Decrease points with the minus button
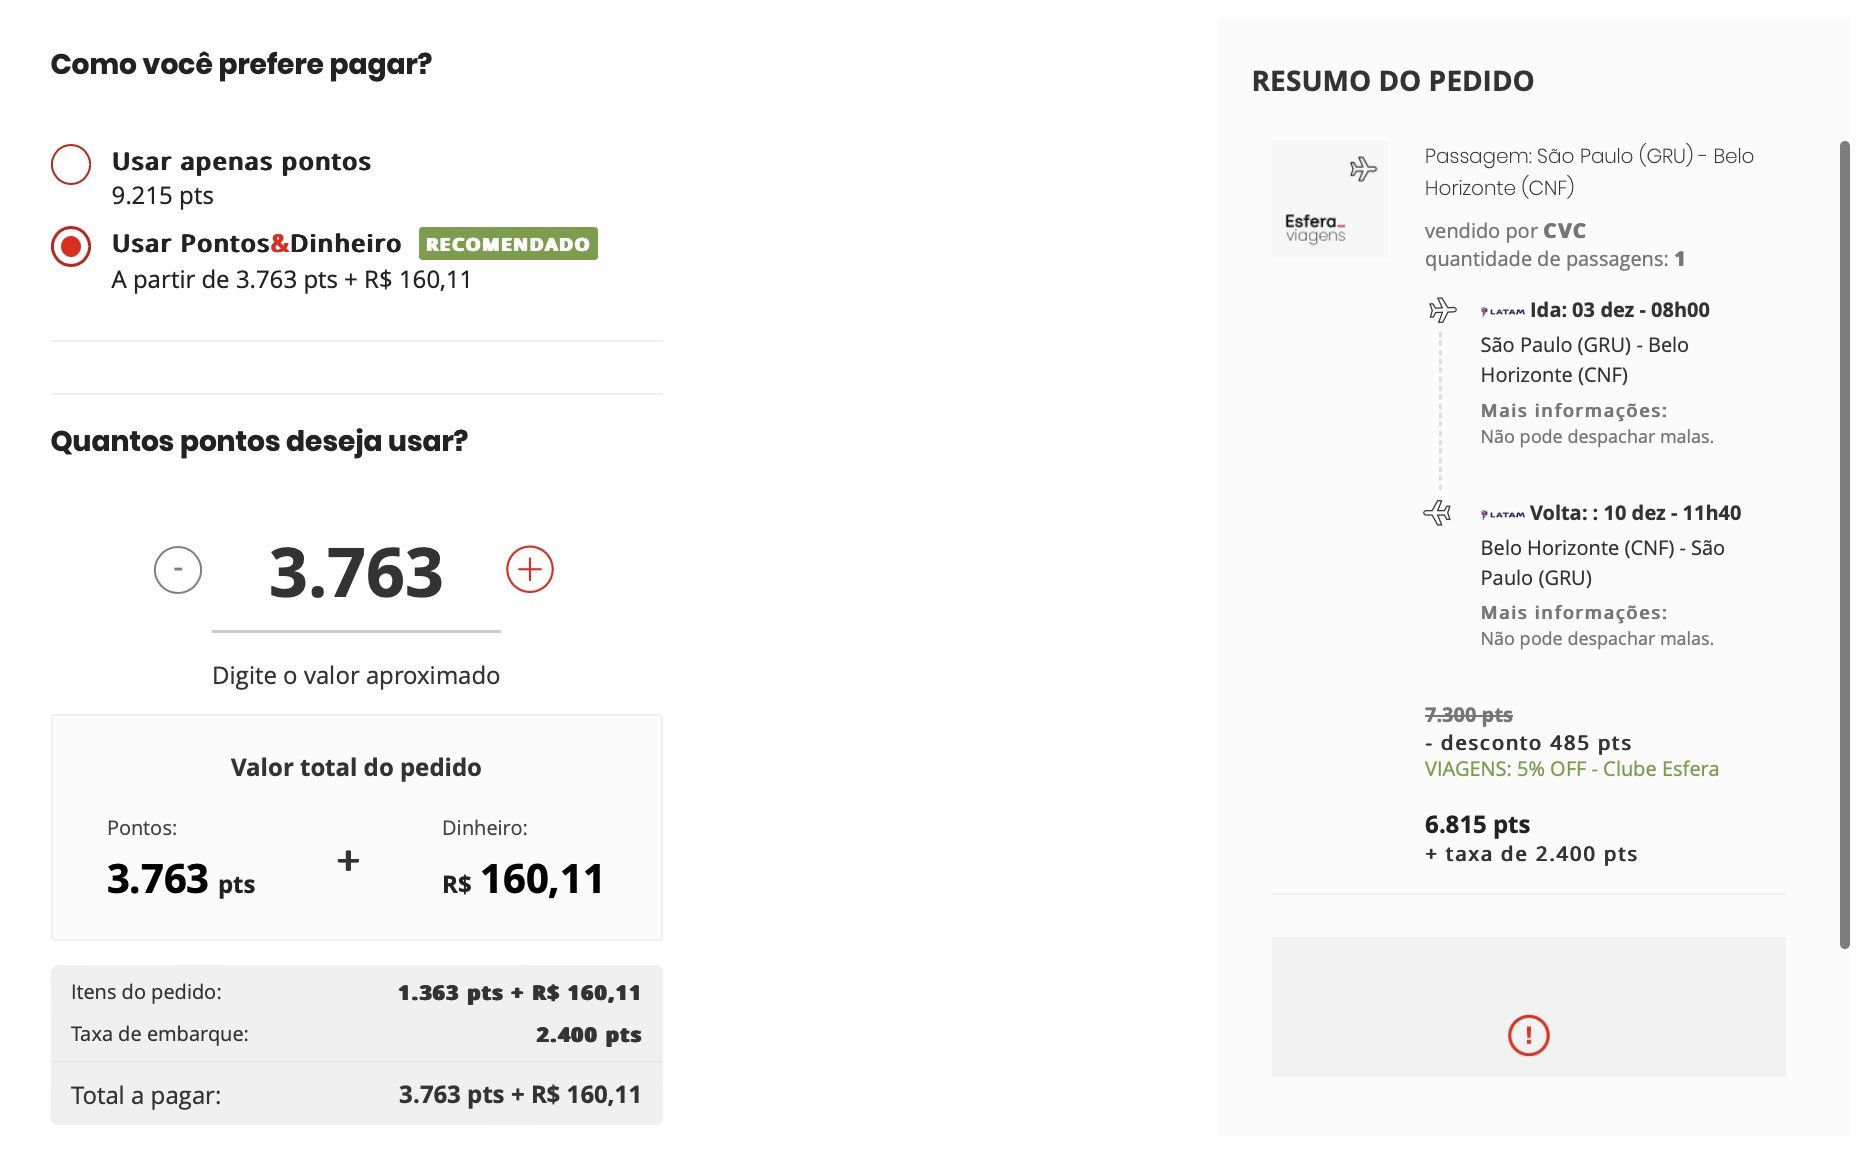This screenshot has width=1874, height=1150. coord(178,570)
